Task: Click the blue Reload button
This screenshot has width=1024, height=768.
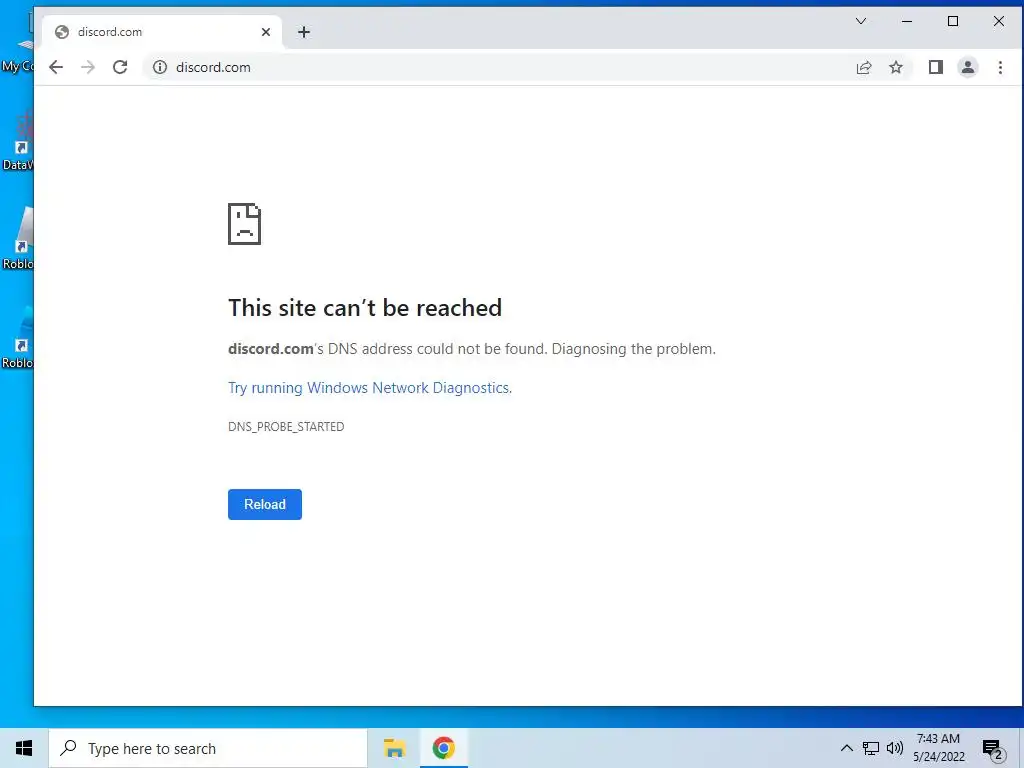Action: (x=264, y=504)
